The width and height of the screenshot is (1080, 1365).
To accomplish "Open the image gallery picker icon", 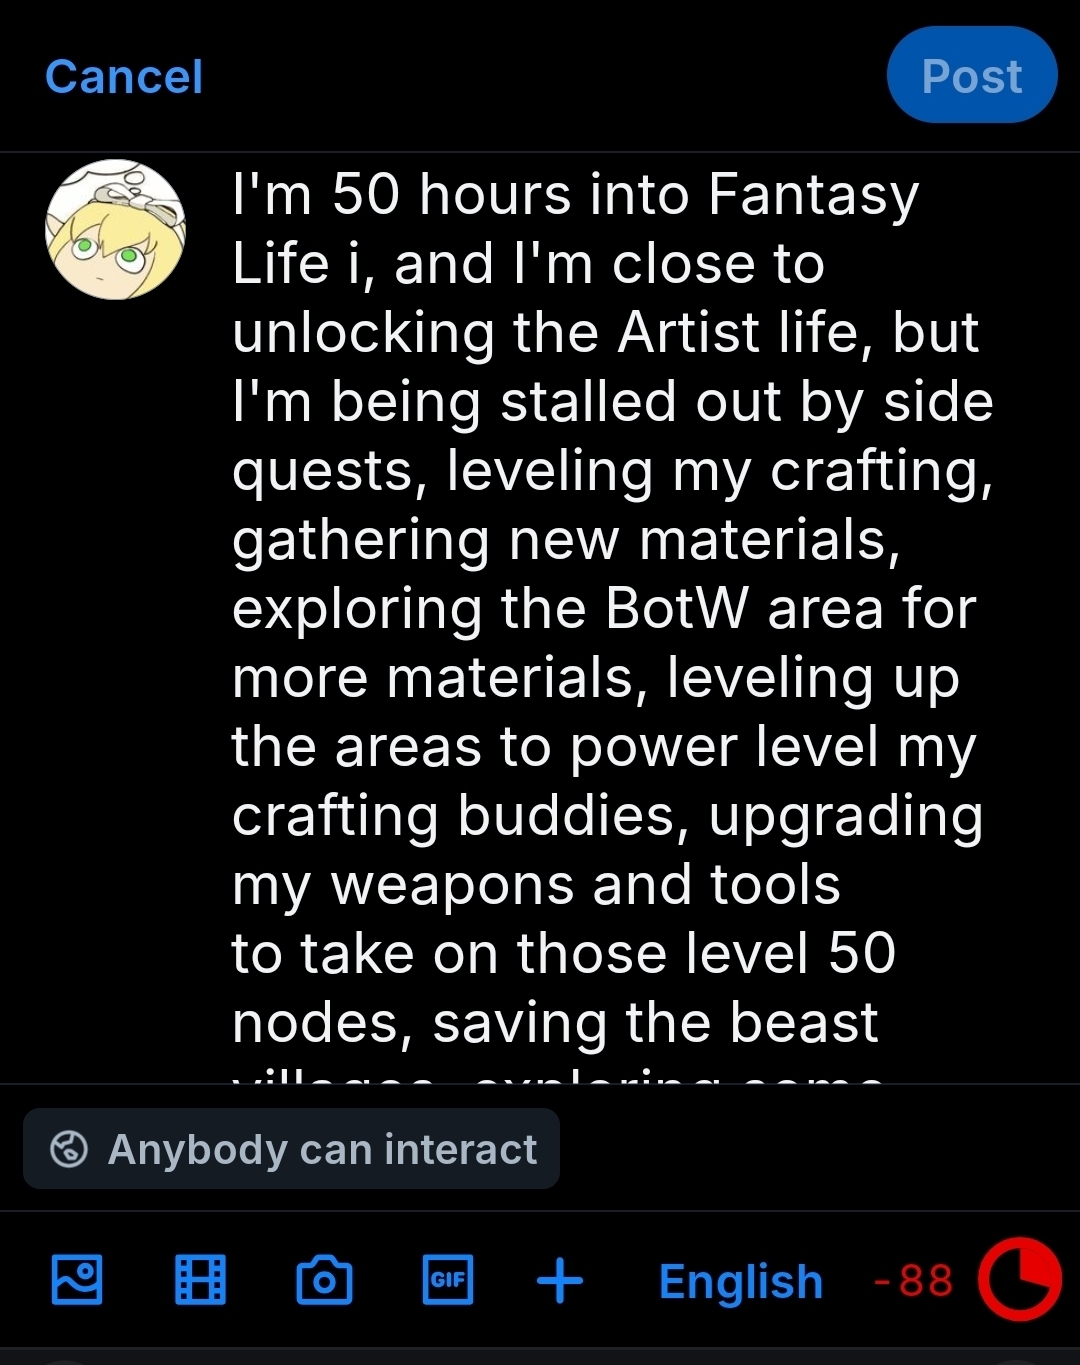I will click(x=77, y=1280).
